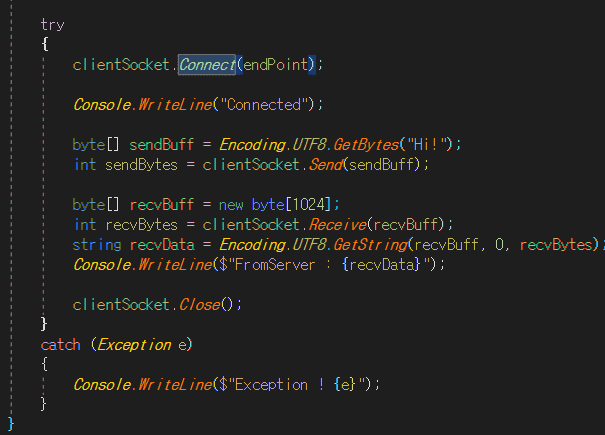Click the 1024 array size value
This screenshot has height=435, width=605.
click(x=309, y=205)
